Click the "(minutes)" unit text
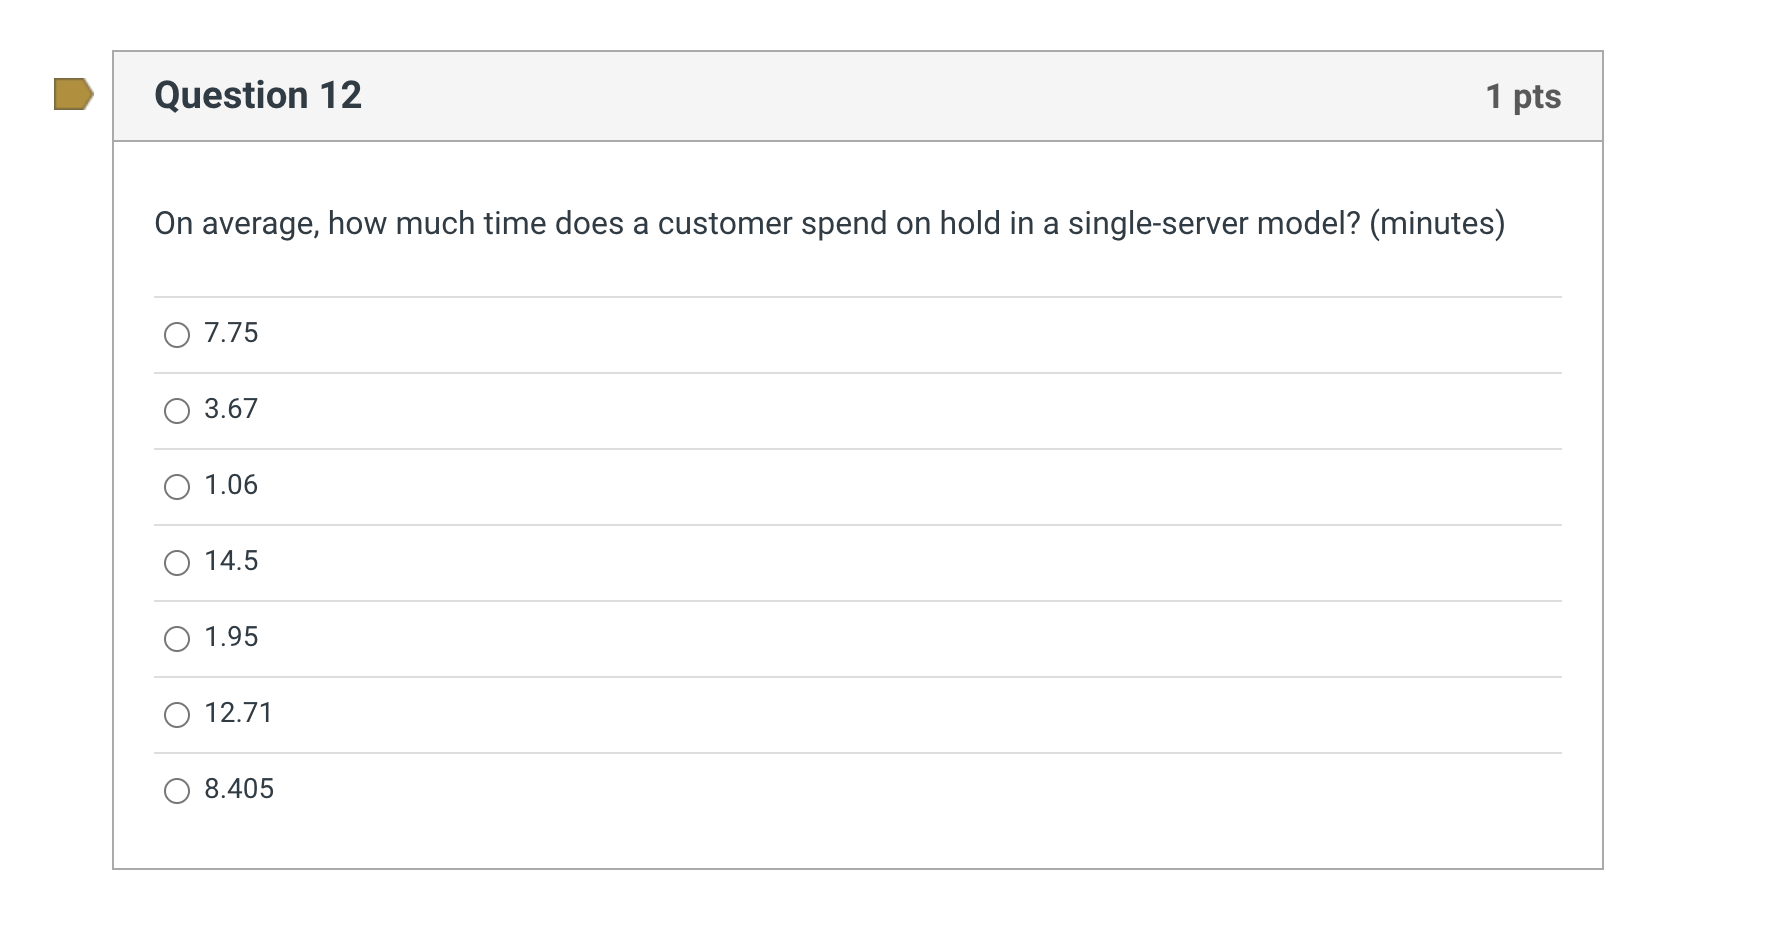Screen dimensions: 1778x928 point(1436,224)
